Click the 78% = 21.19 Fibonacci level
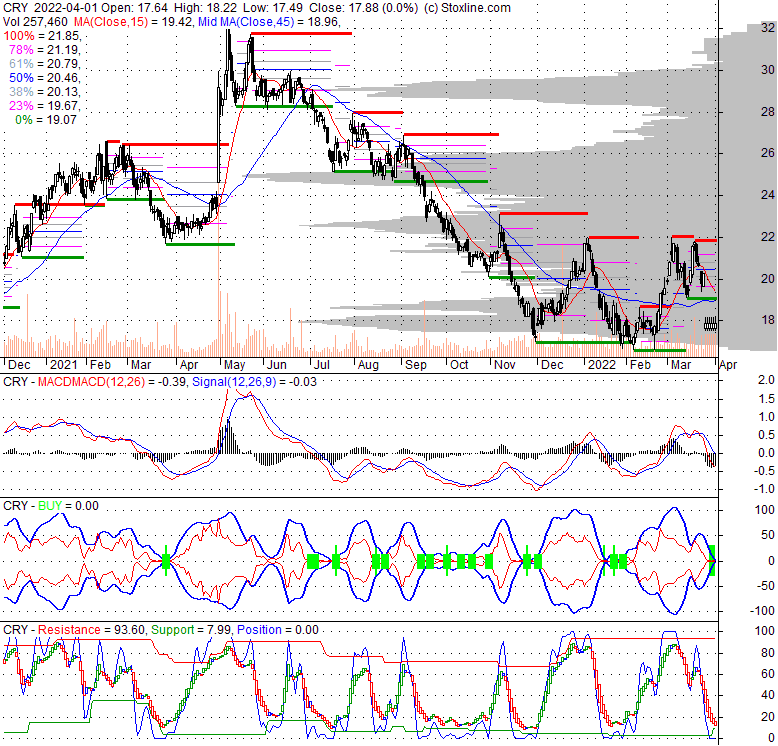 pyautogui.click(x=45, y=50)
